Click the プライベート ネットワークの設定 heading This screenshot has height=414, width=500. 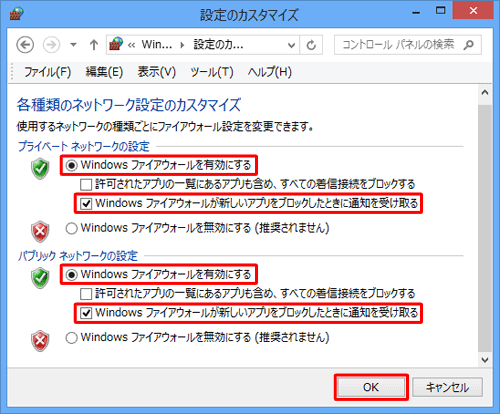[x=83, y=146]
